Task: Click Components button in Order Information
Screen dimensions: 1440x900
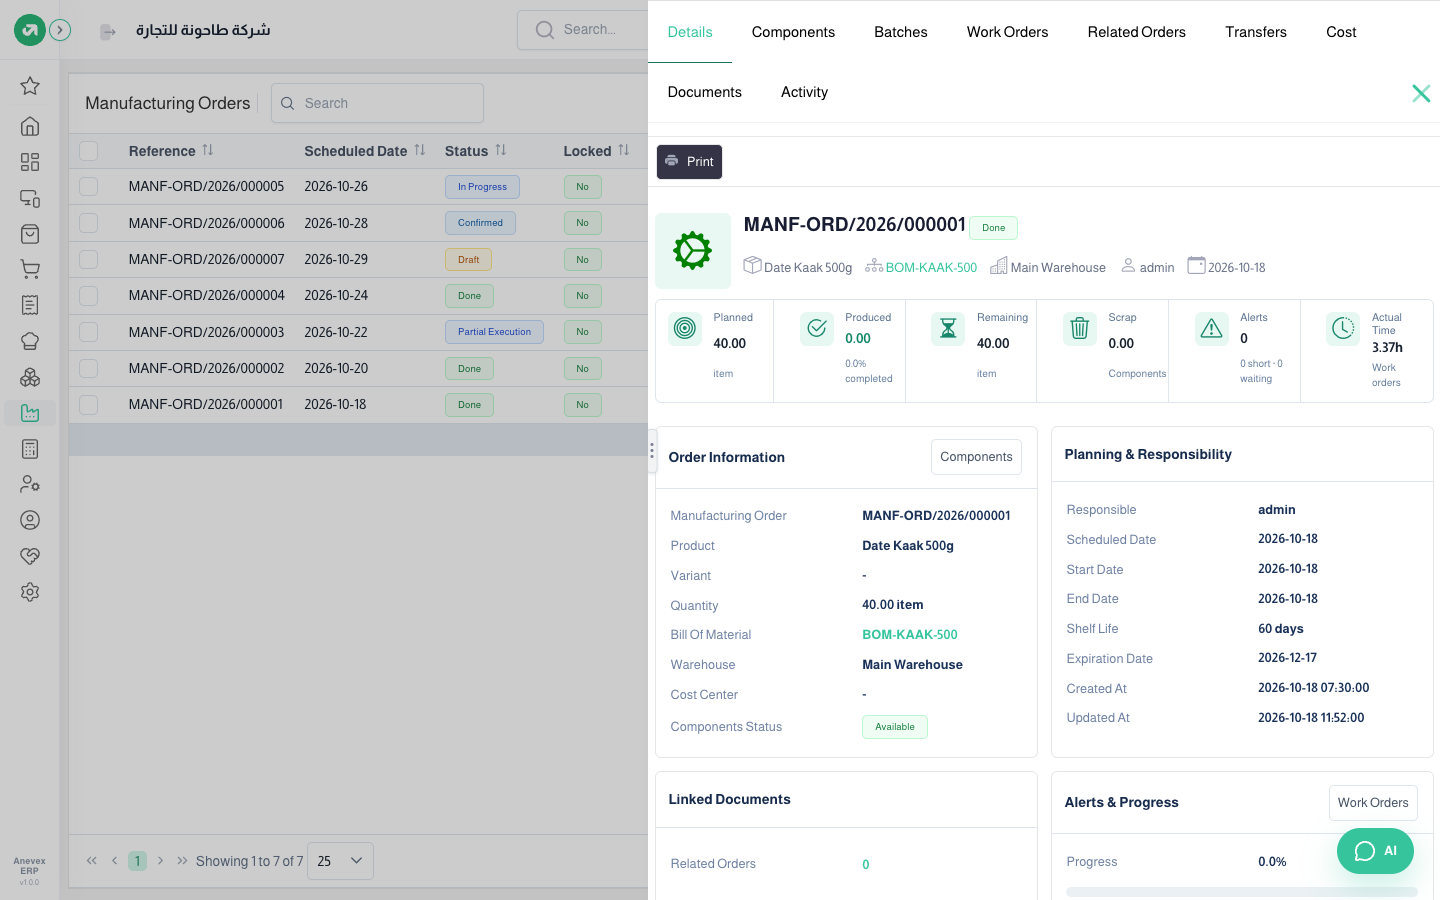Action: pos(976,457)
